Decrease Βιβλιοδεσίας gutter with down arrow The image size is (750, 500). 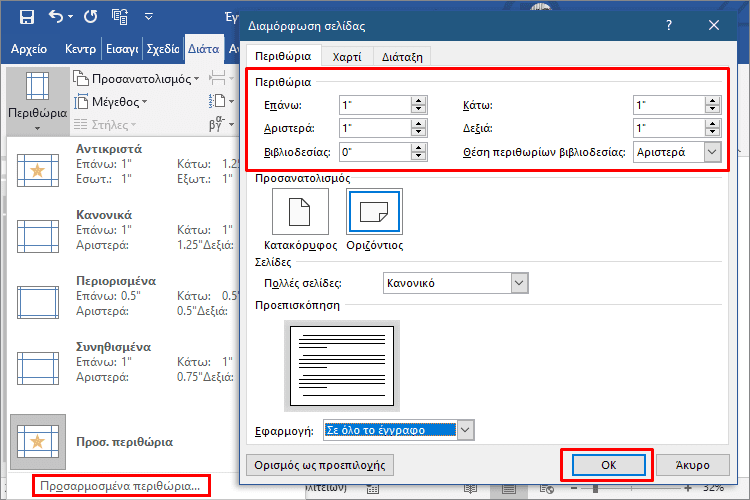click(419, 156)
